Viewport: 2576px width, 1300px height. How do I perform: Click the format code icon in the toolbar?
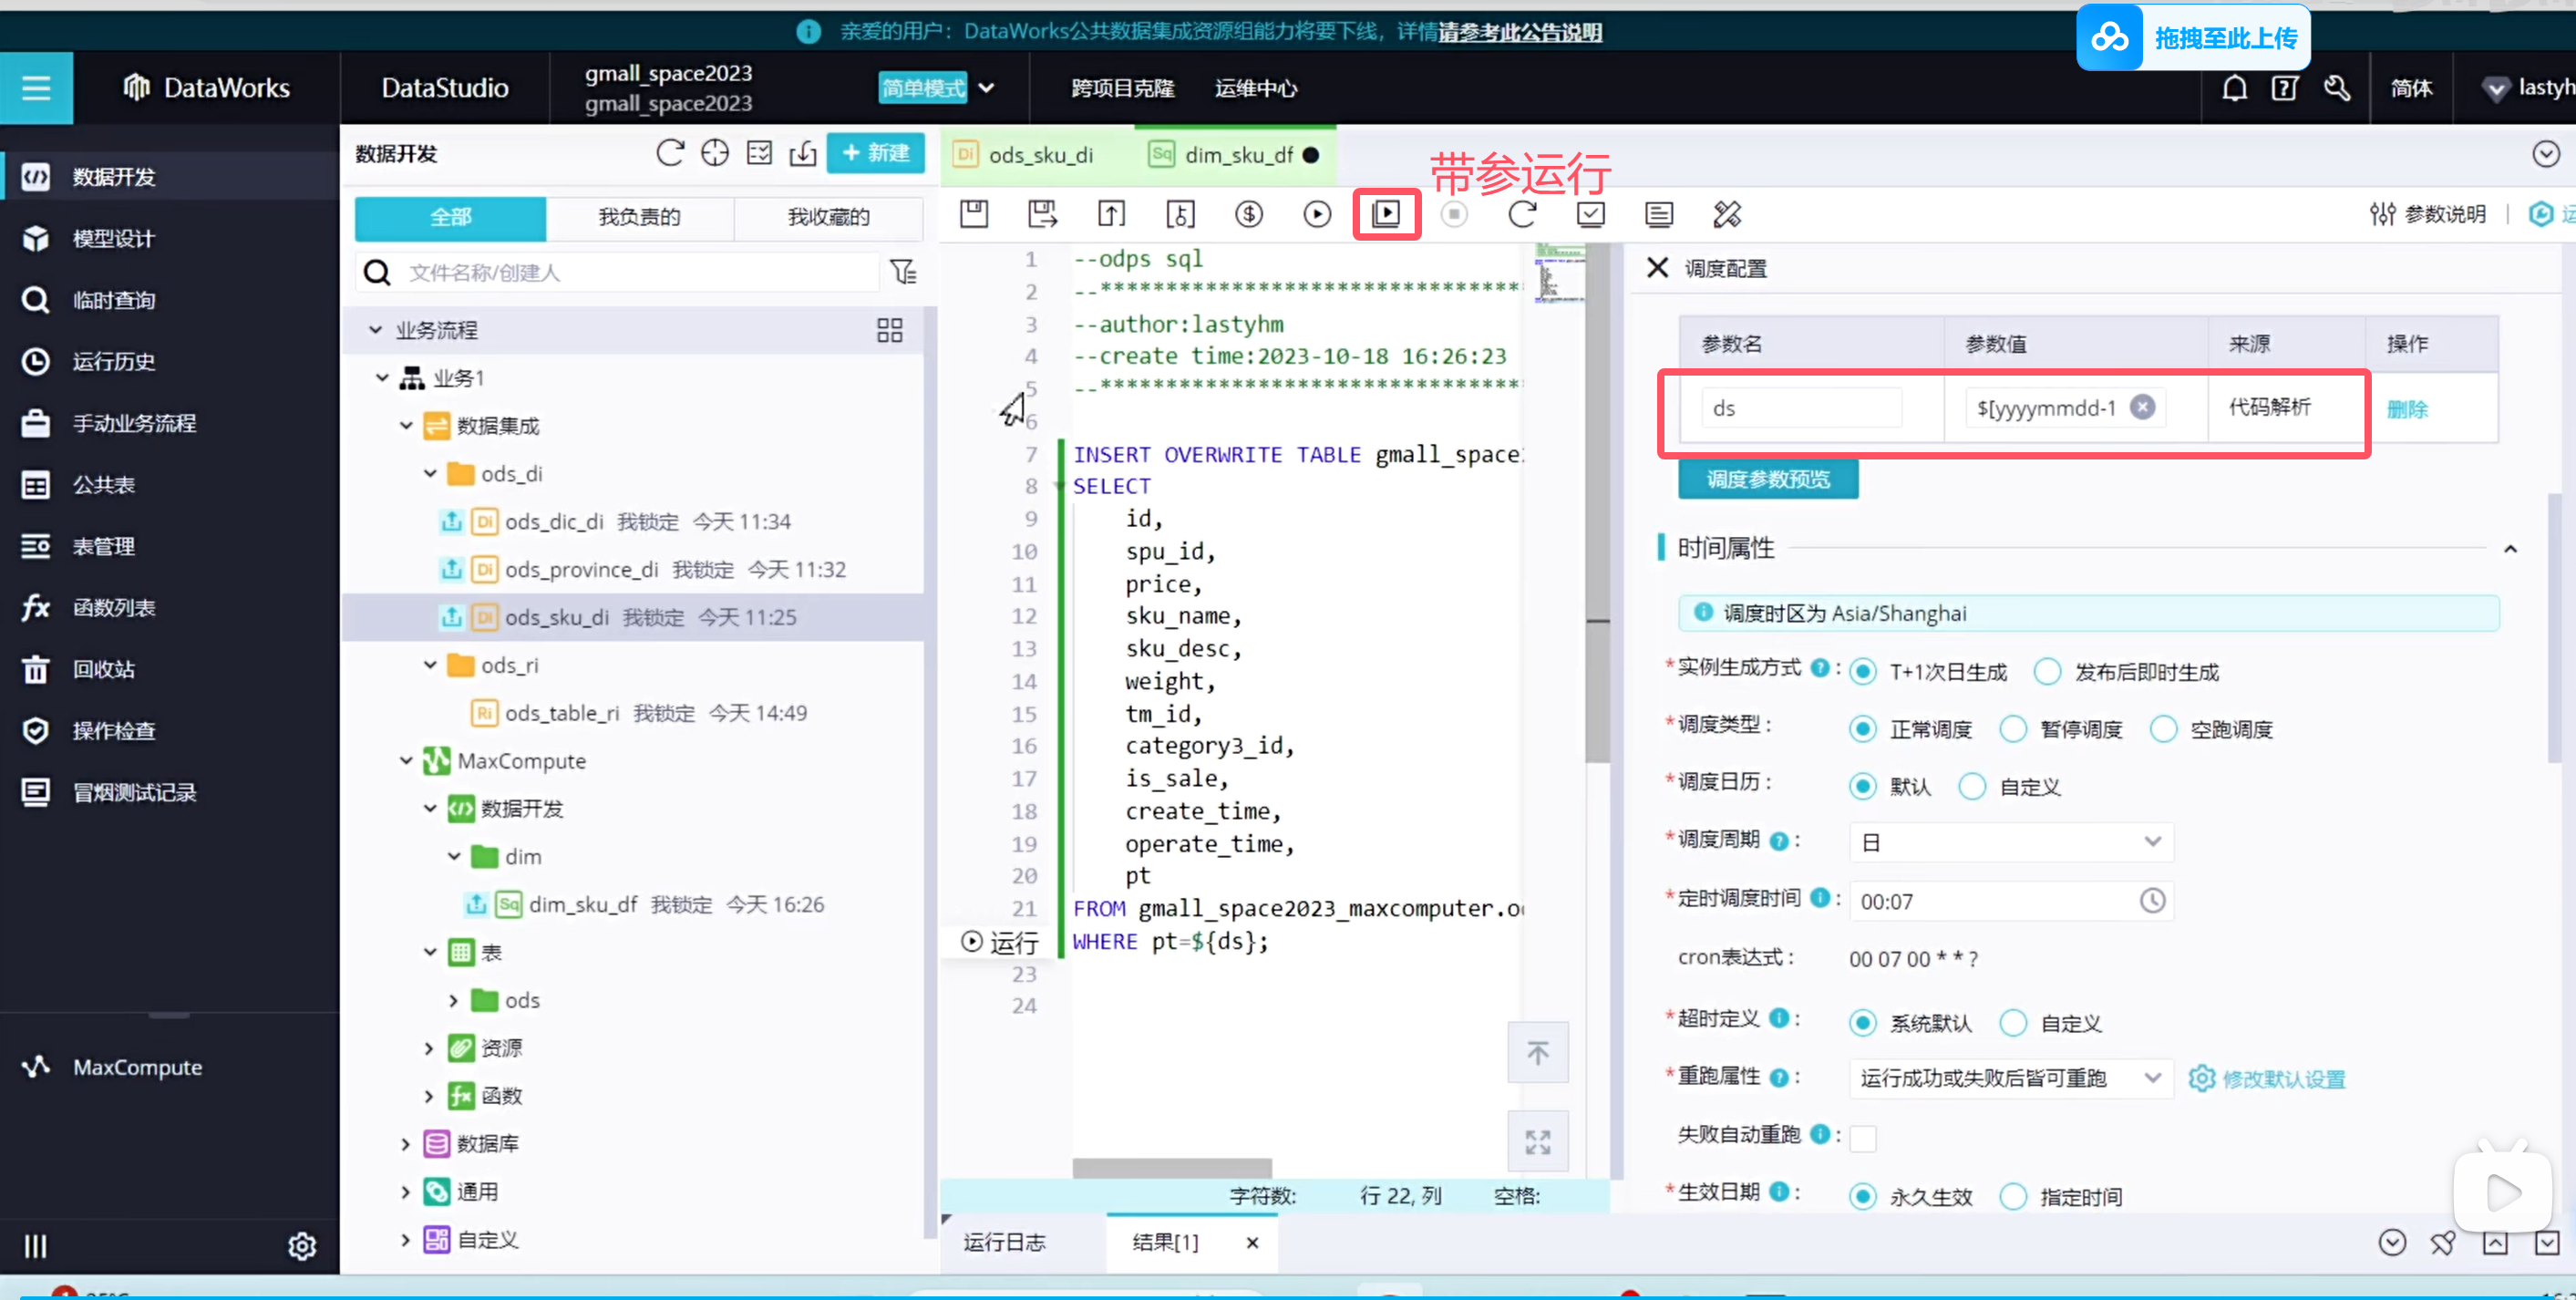coord(1727,214)
